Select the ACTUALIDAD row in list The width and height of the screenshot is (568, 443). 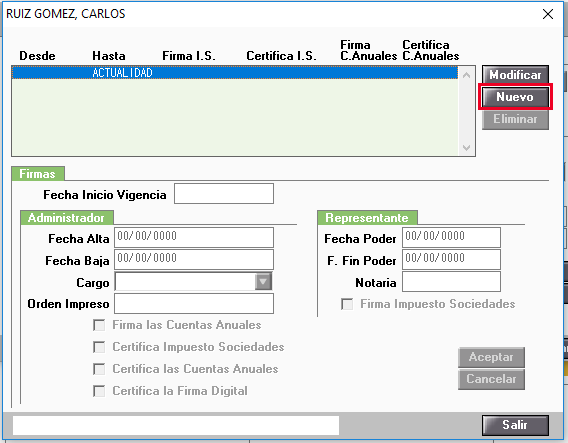[x=235, y=72]
